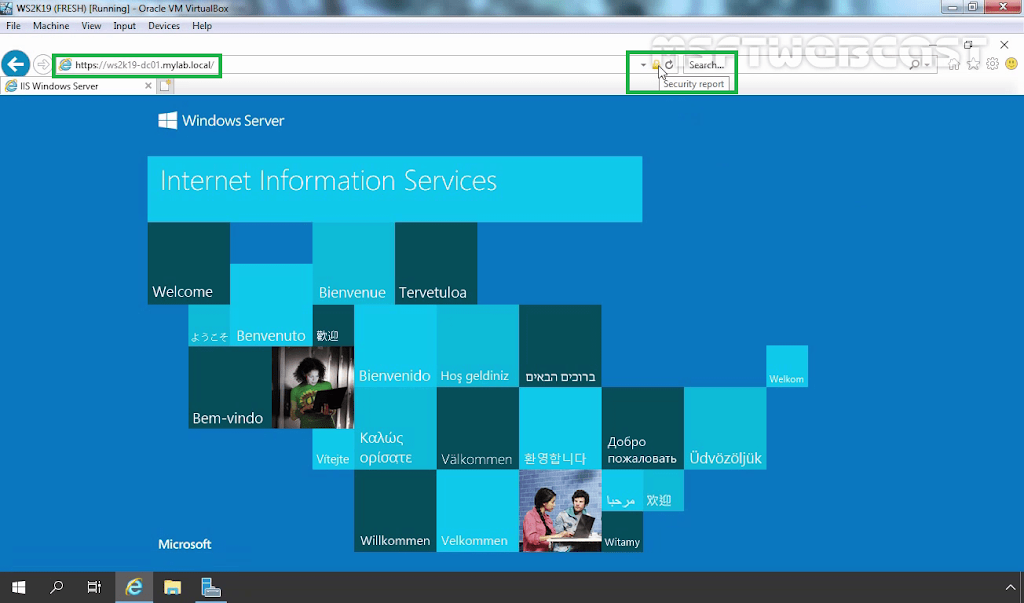The height and width of the screenshot is (603, 1024).
Task: Click the Üdvözöljük tile
Action: click(725, 429)
